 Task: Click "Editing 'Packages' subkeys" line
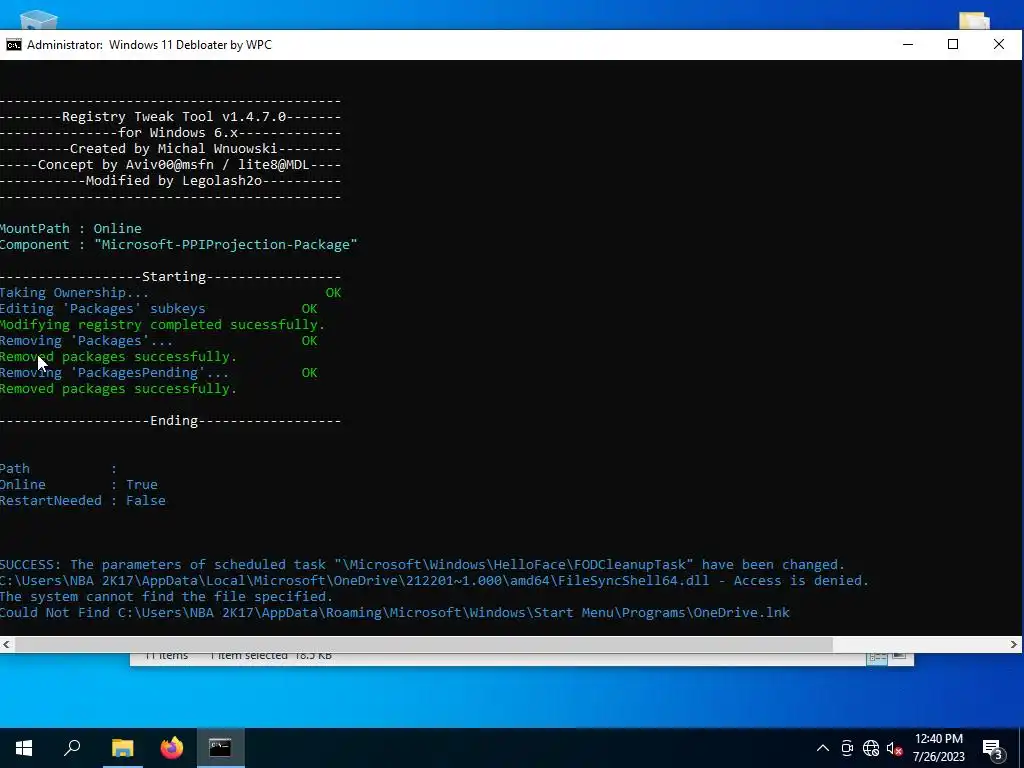[x=103, y=309]
